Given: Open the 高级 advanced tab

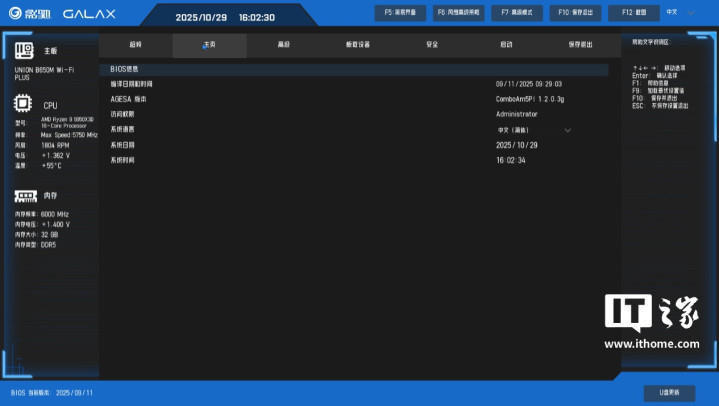Looking at the screenshot, I should coord(284,44).
